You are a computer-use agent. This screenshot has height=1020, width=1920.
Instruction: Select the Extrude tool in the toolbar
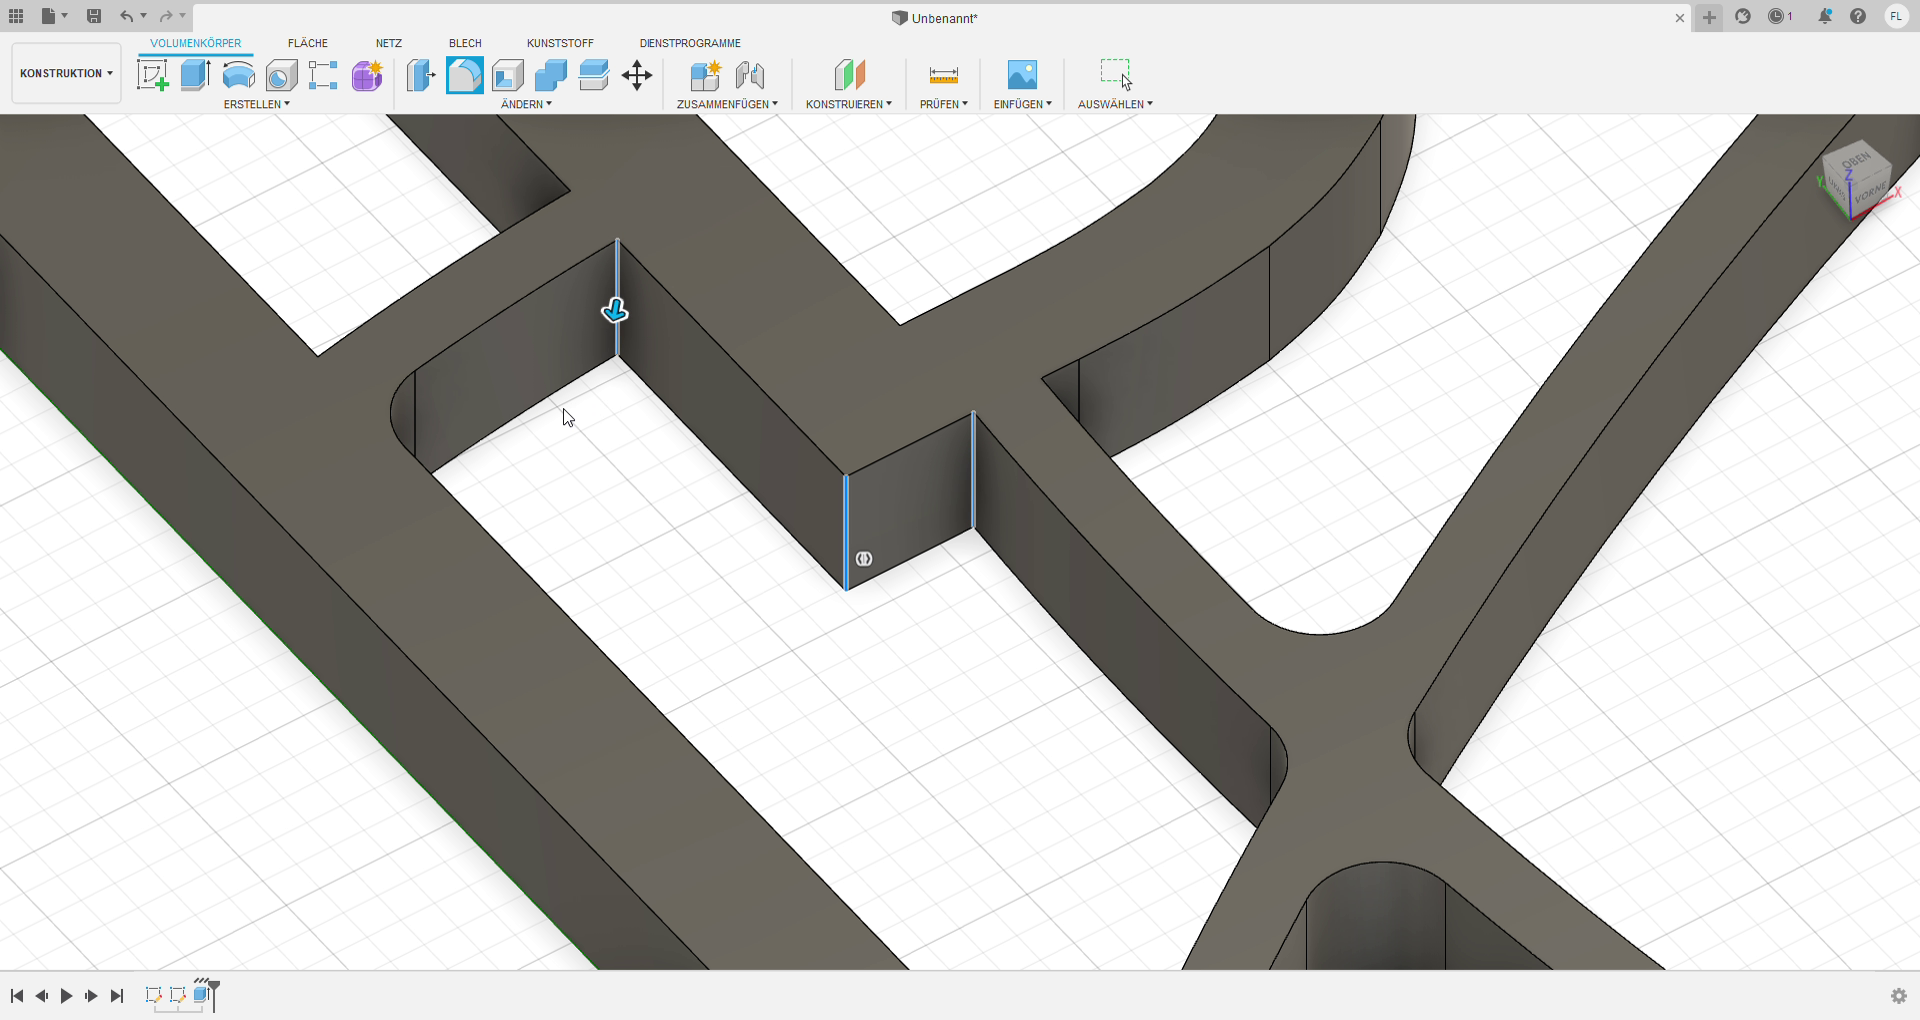tap(195, 75)
